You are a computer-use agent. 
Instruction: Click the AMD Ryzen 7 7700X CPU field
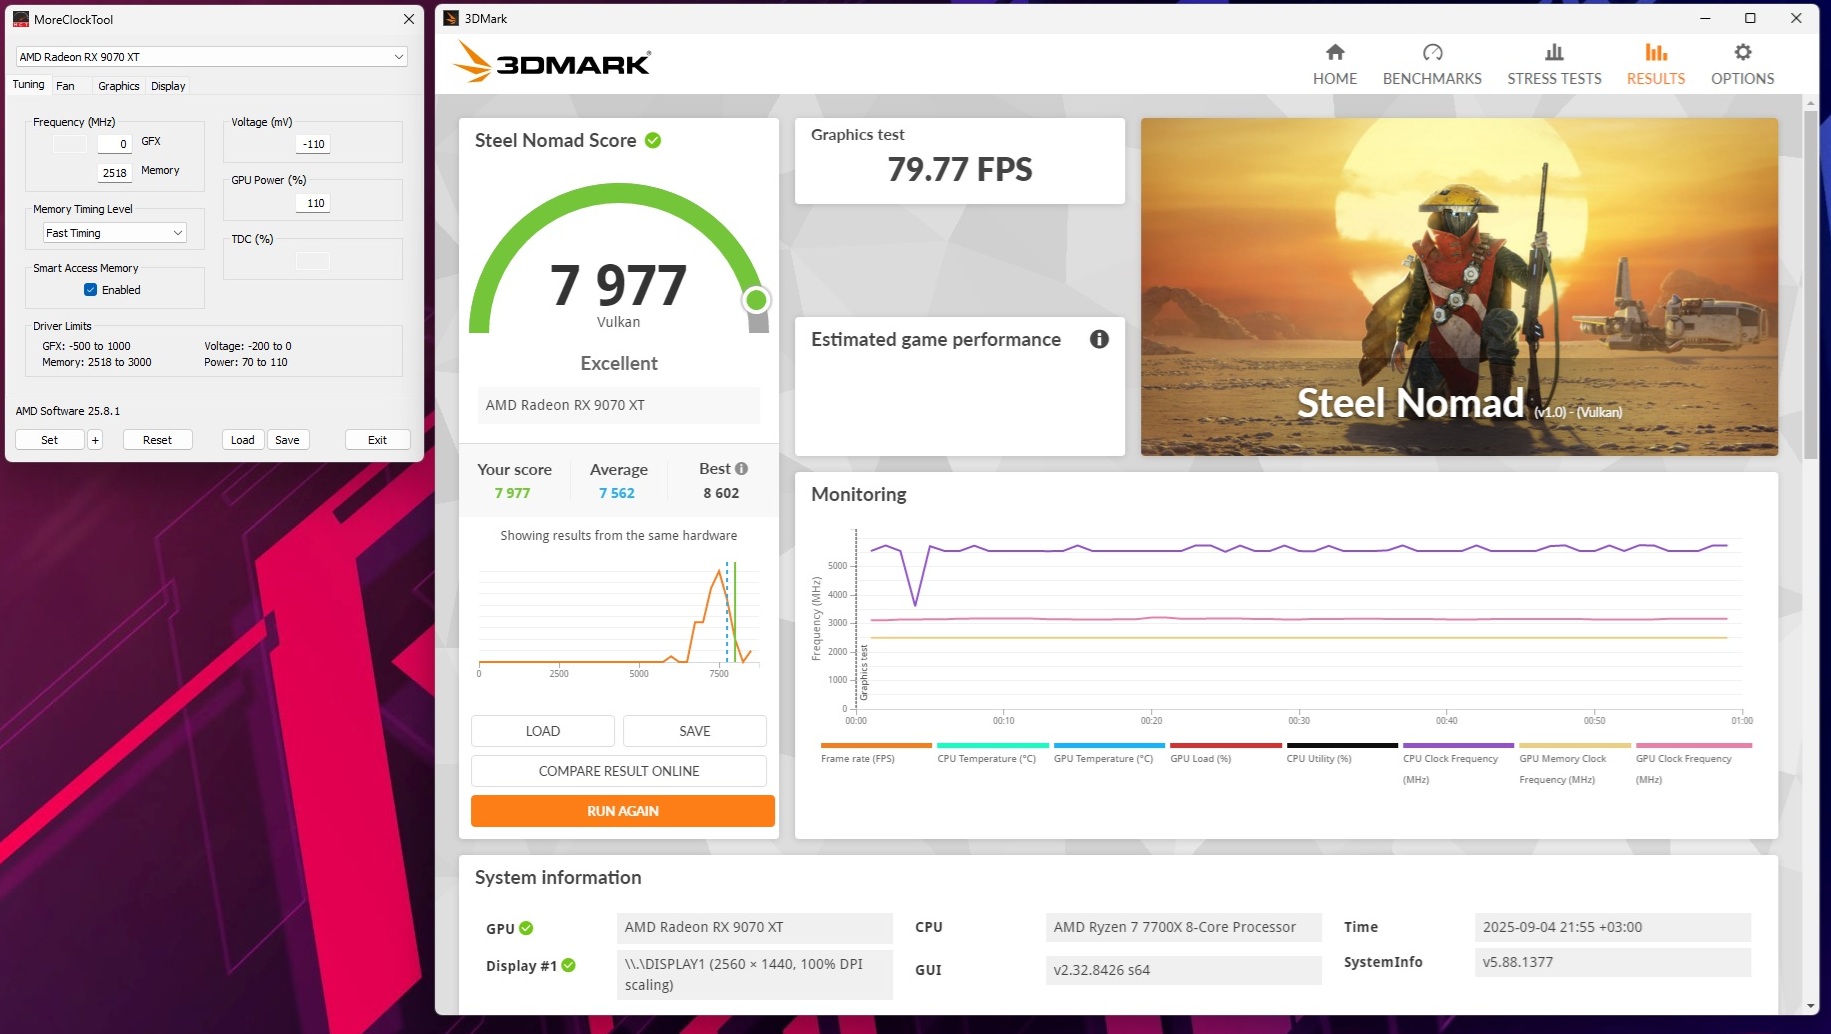pyautogui.click(x=1183, y=927)
